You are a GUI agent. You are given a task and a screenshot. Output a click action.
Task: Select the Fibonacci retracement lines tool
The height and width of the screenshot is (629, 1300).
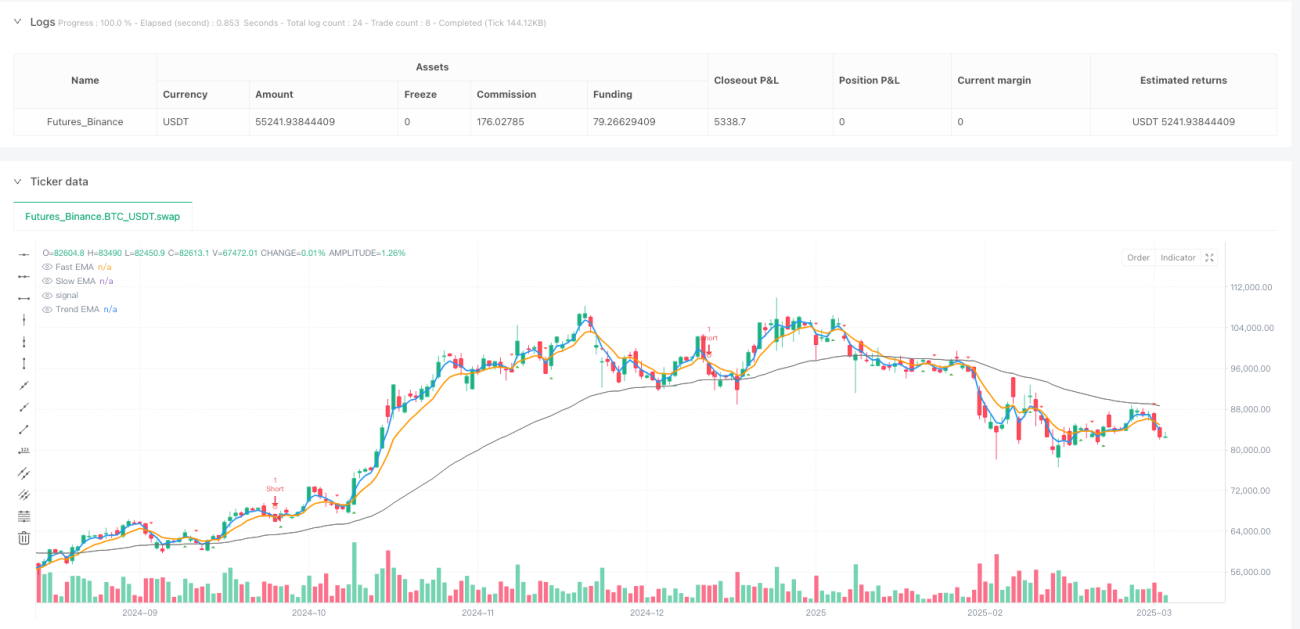24,516
